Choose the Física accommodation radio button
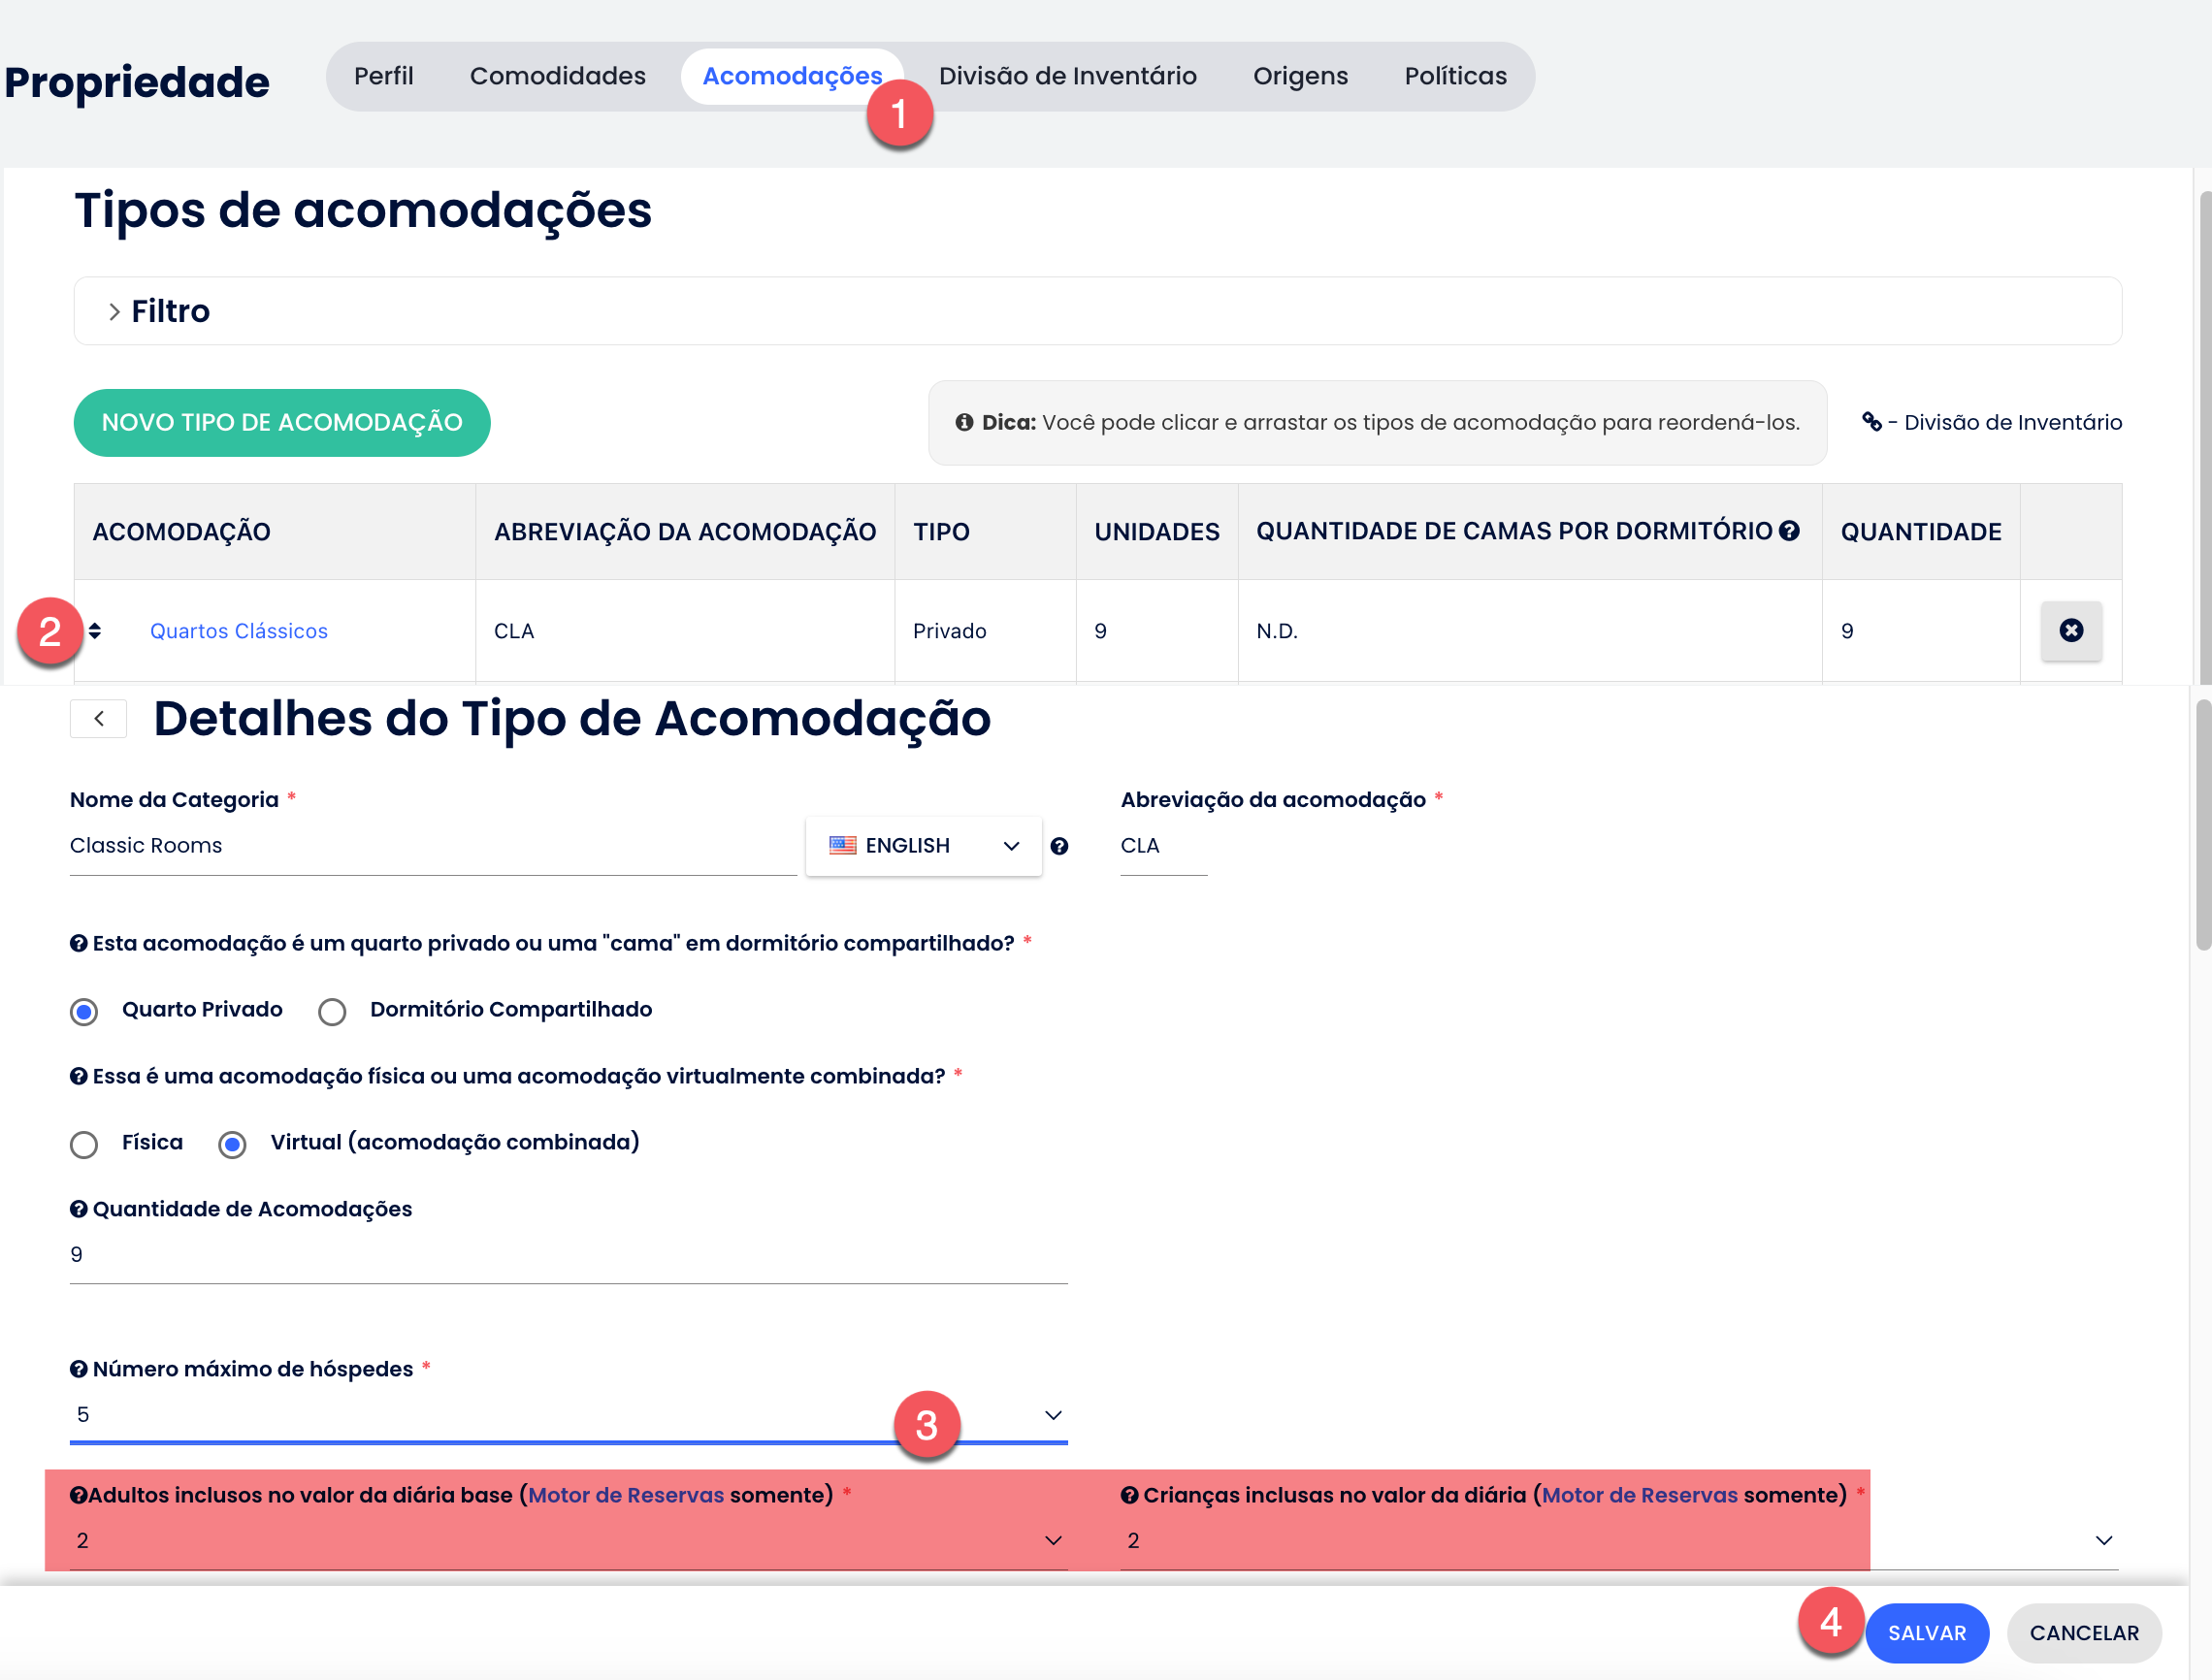This screenshot has height=1680, width=2212. (x=84, y=1144)
